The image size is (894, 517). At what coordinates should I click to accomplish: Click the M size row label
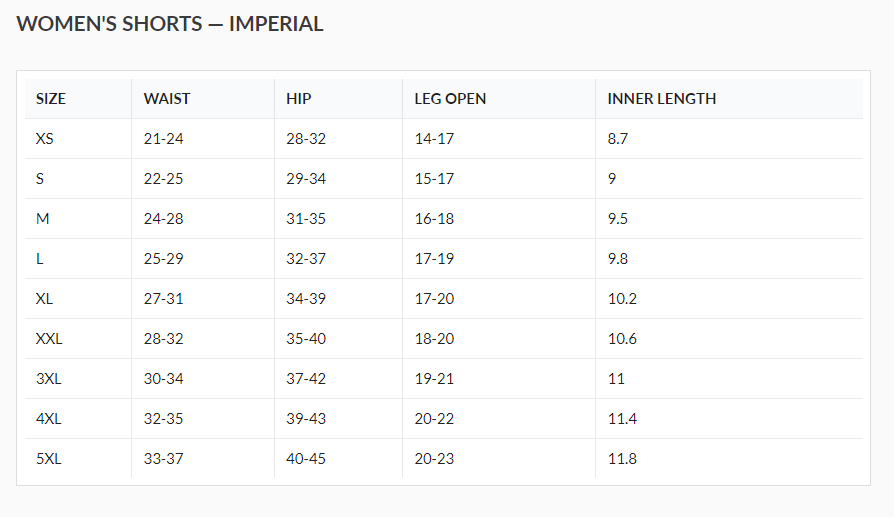pos(42,219)
